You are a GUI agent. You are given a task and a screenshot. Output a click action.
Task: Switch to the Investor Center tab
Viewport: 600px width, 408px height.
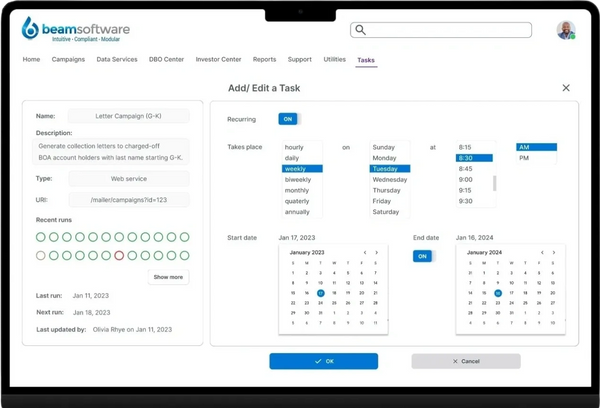[218, 60]
